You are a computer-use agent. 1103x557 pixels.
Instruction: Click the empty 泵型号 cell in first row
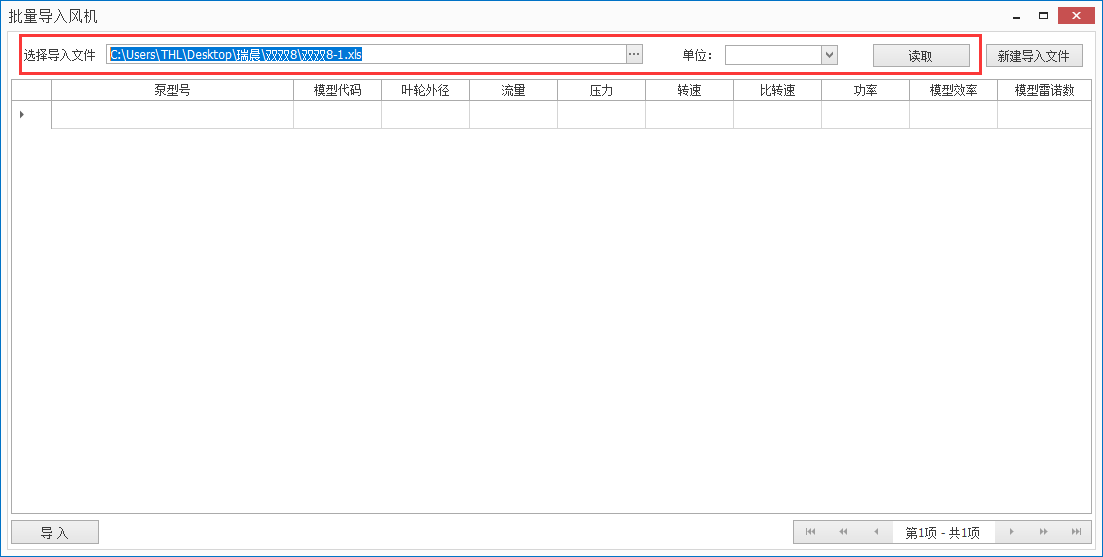pyautogui.click(x=172, y=115)
